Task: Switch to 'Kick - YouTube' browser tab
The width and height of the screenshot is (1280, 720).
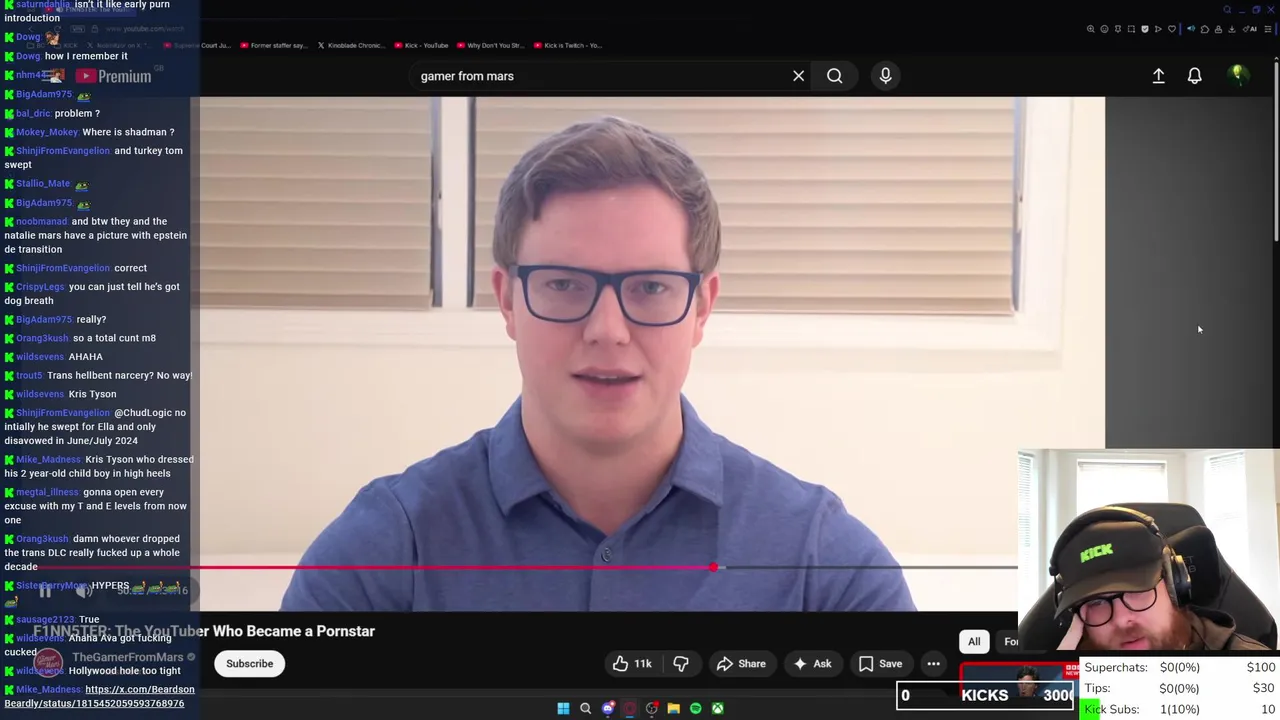Action: click(x=421, y=45)
